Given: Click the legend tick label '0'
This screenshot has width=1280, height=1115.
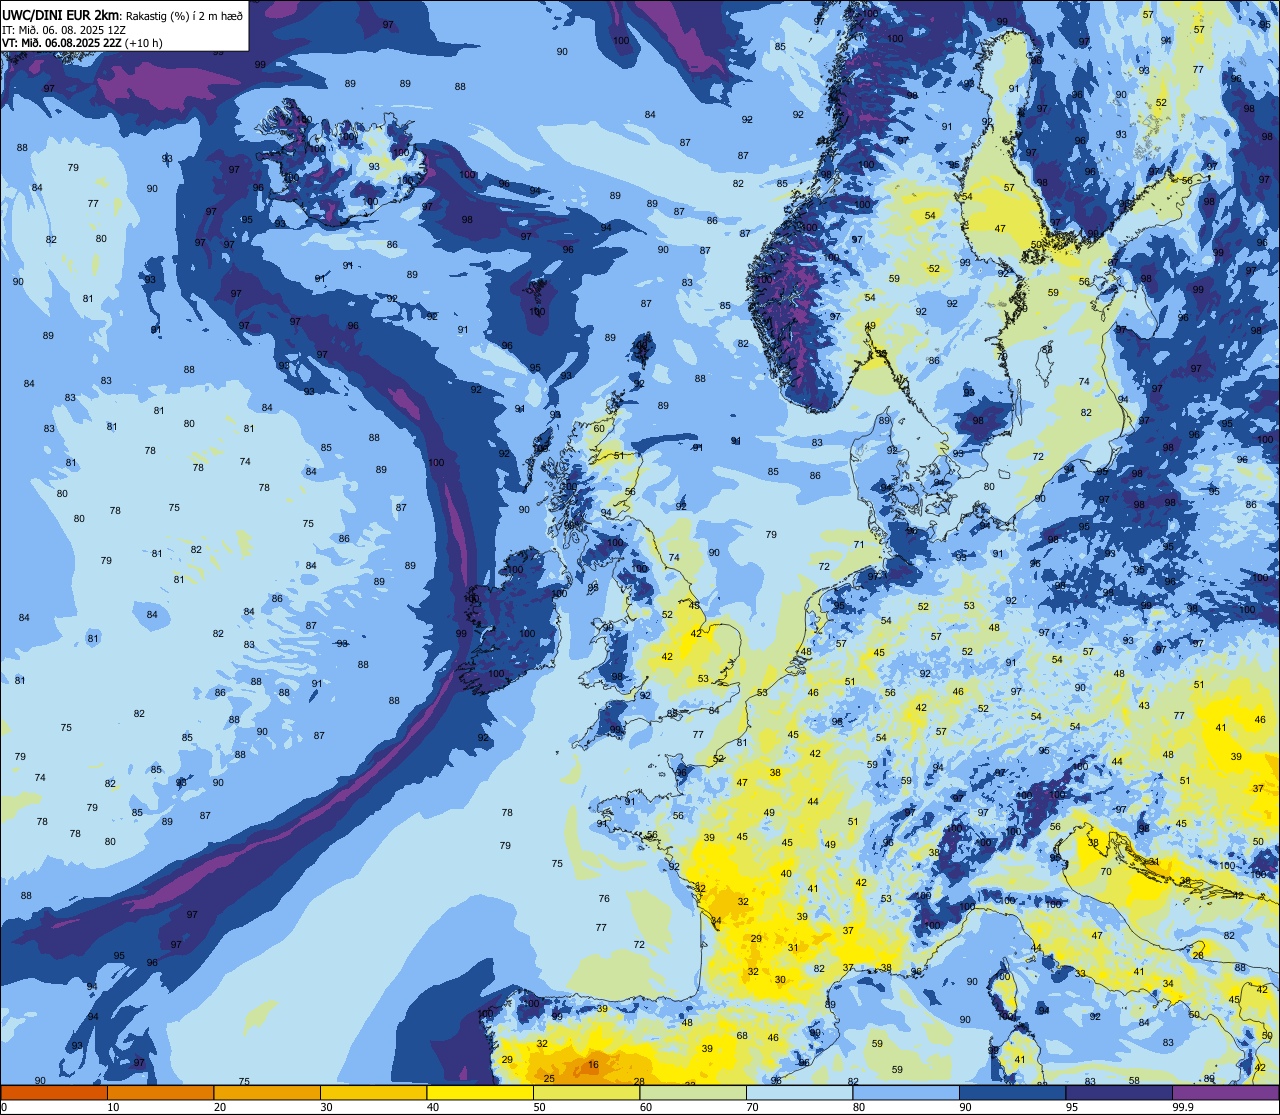Looking at the screenshot, I should 4,1107.
